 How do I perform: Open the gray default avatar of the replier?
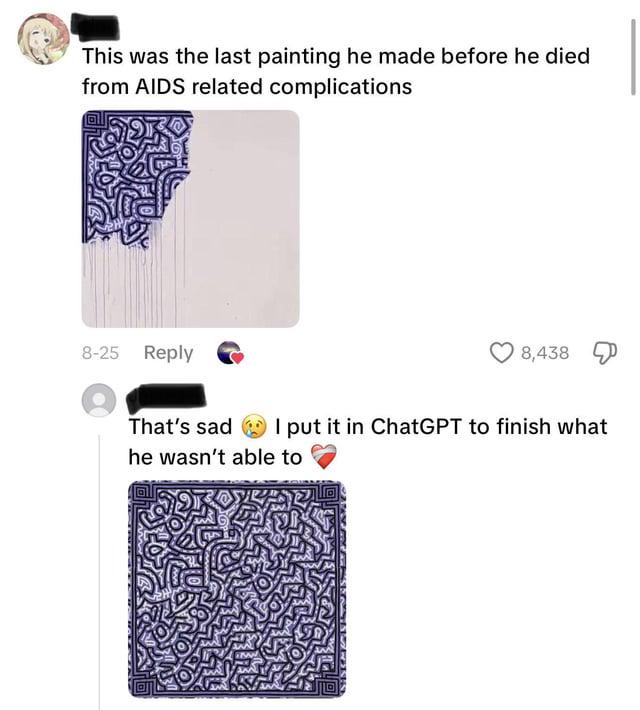(x=99, y=400)
